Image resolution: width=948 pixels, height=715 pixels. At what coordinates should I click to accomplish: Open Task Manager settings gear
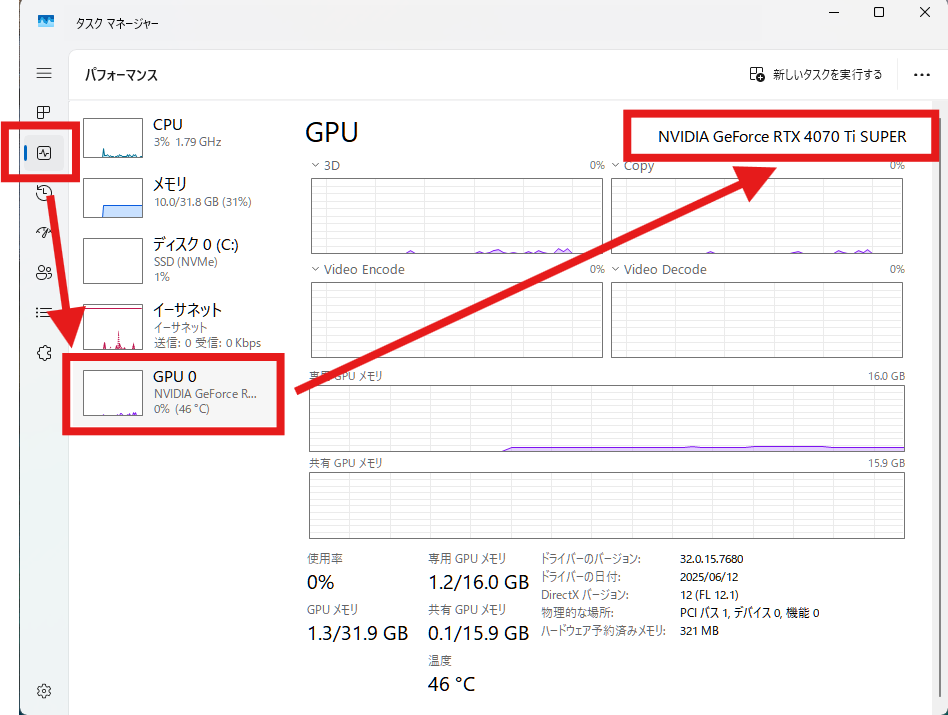[44, 691]
